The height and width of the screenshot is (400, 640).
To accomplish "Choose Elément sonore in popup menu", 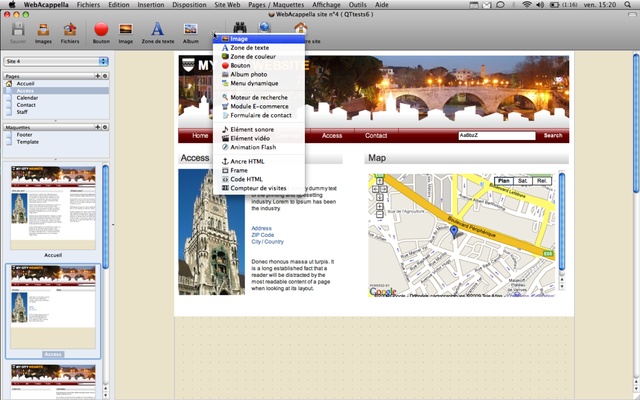I will coord(259,129).
